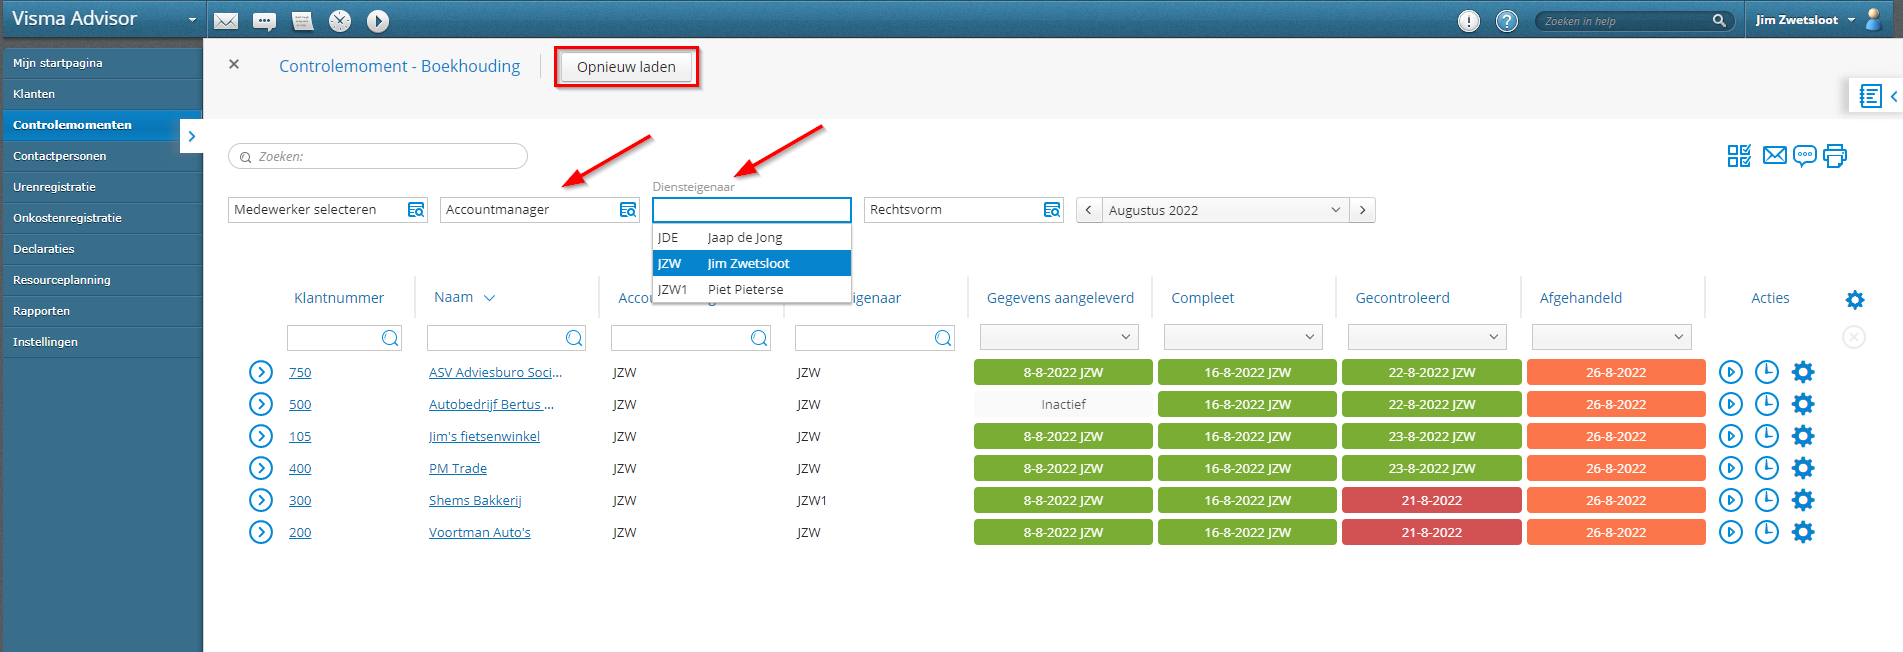
Task: Click lookup icon in Accountmanager field
Action: click(x=627, y=210)
